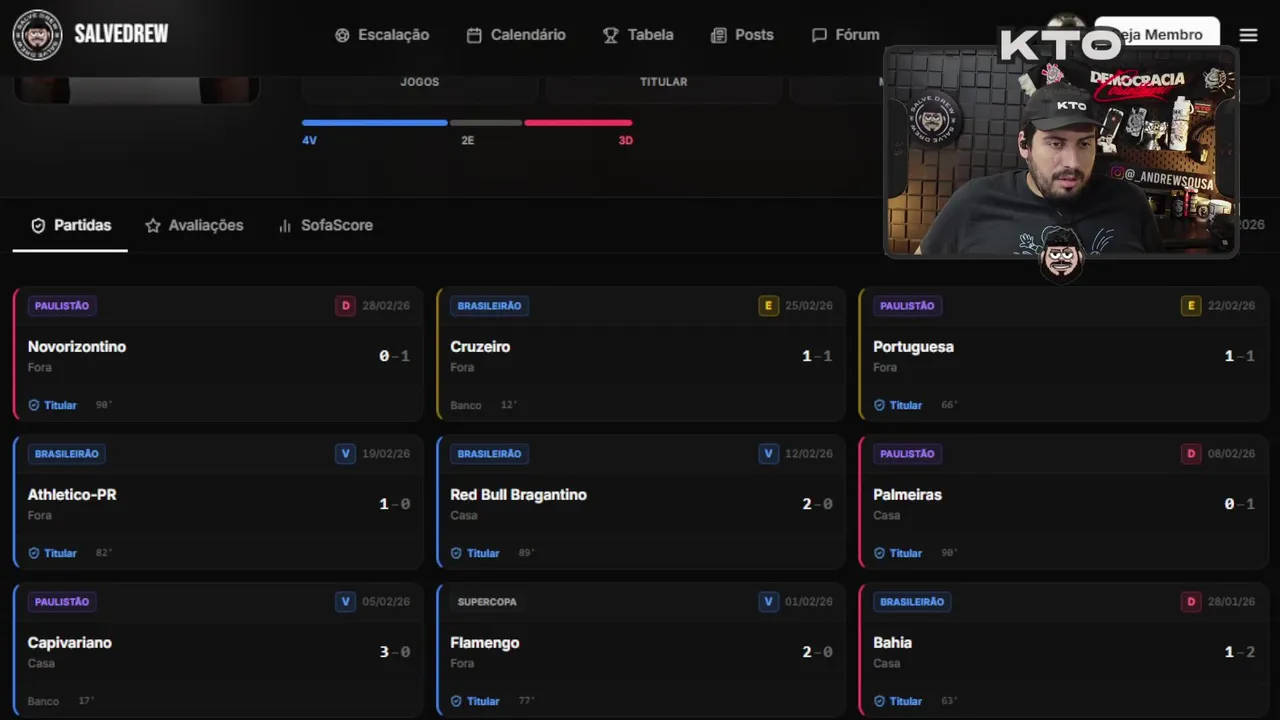Open the Tabela menu item
1280x720 pixels.
tap(638, 35)
